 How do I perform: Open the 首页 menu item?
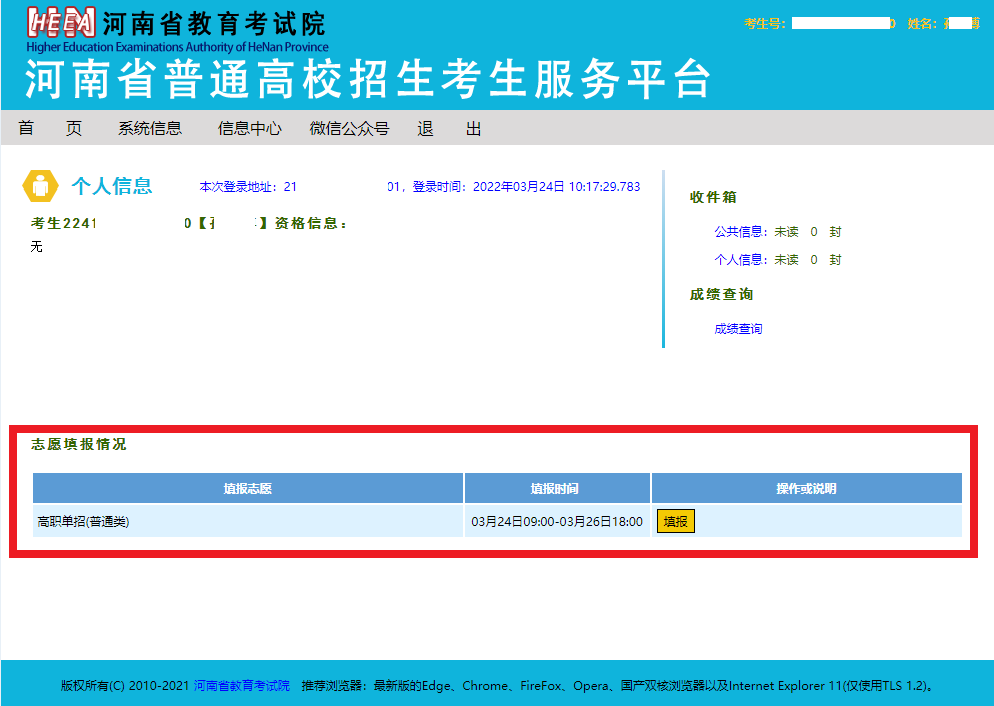click(49, 128)
